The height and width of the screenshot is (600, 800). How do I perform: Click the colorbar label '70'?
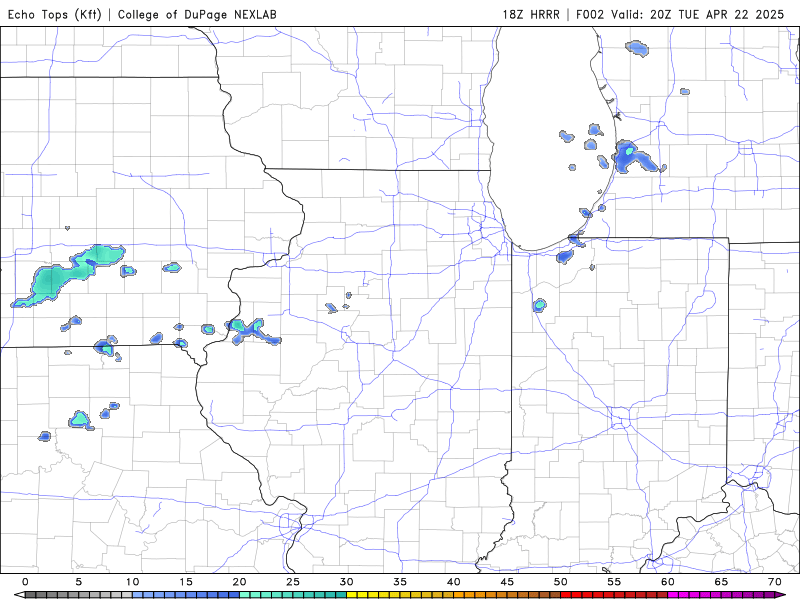[775, 582]
